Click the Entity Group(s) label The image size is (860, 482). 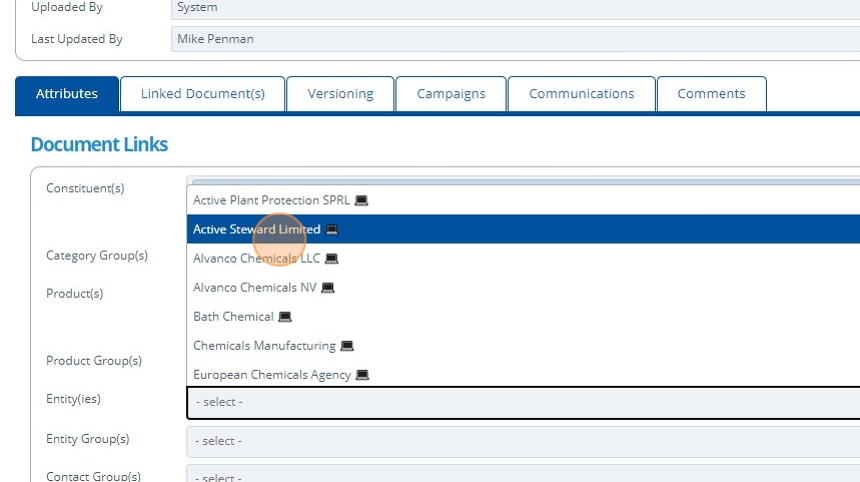click(x=88, y=439)
